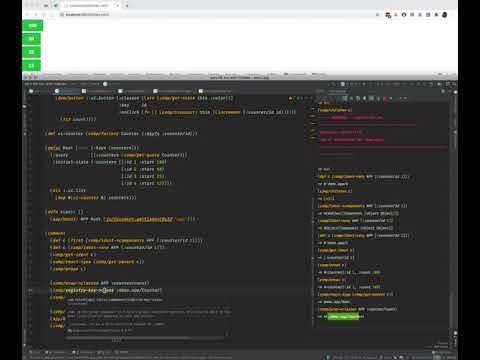Click the comment form line in the editor
Viewport: 480px width, 360px height.
click(56, 233)
